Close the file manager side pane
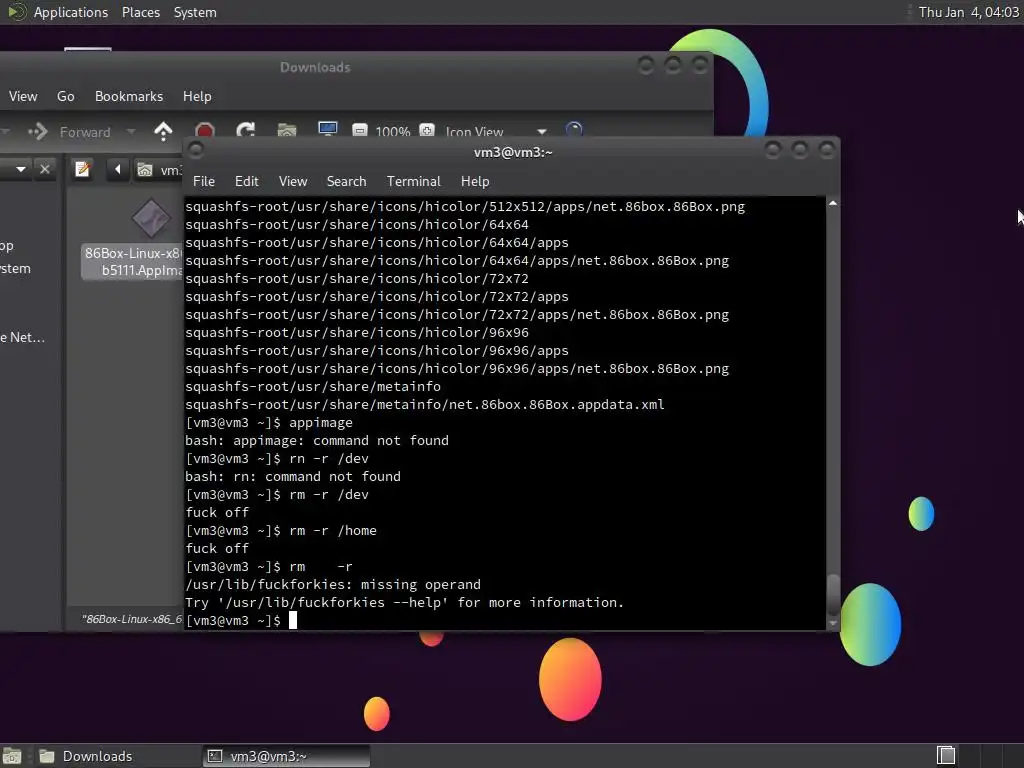This screenshot has height=768, width=1024. point(44,169)
